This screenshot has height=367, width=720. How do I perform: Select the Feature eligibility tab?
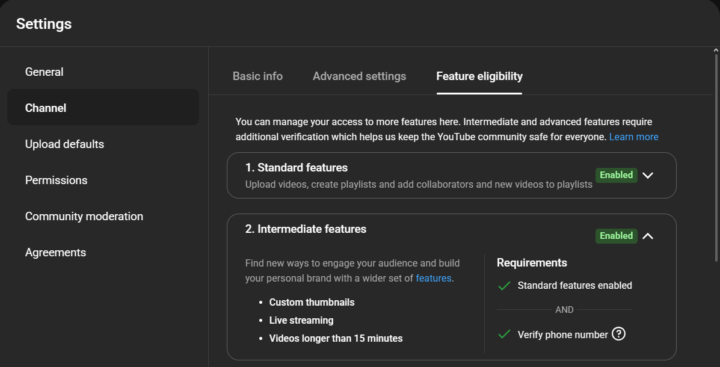pyautogui.click(x=479, y=76)
